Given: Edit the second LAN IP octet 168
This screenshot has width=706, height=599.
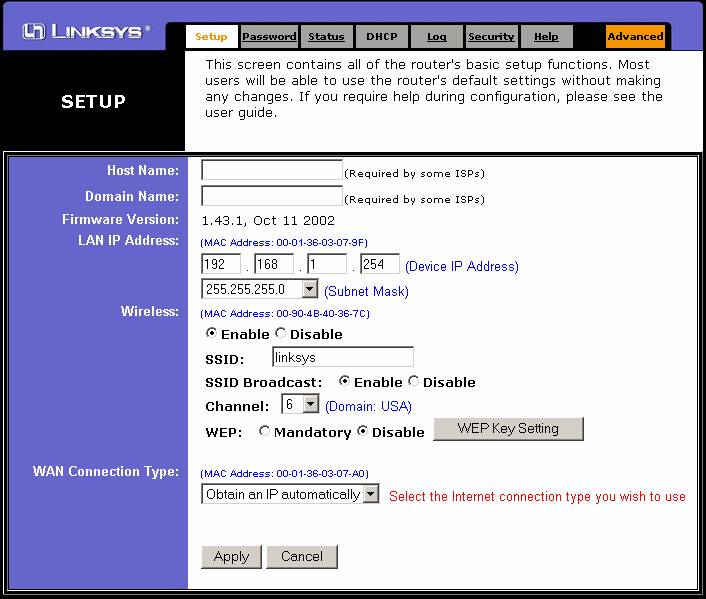Looking at the screenshot, I should 274,263.
